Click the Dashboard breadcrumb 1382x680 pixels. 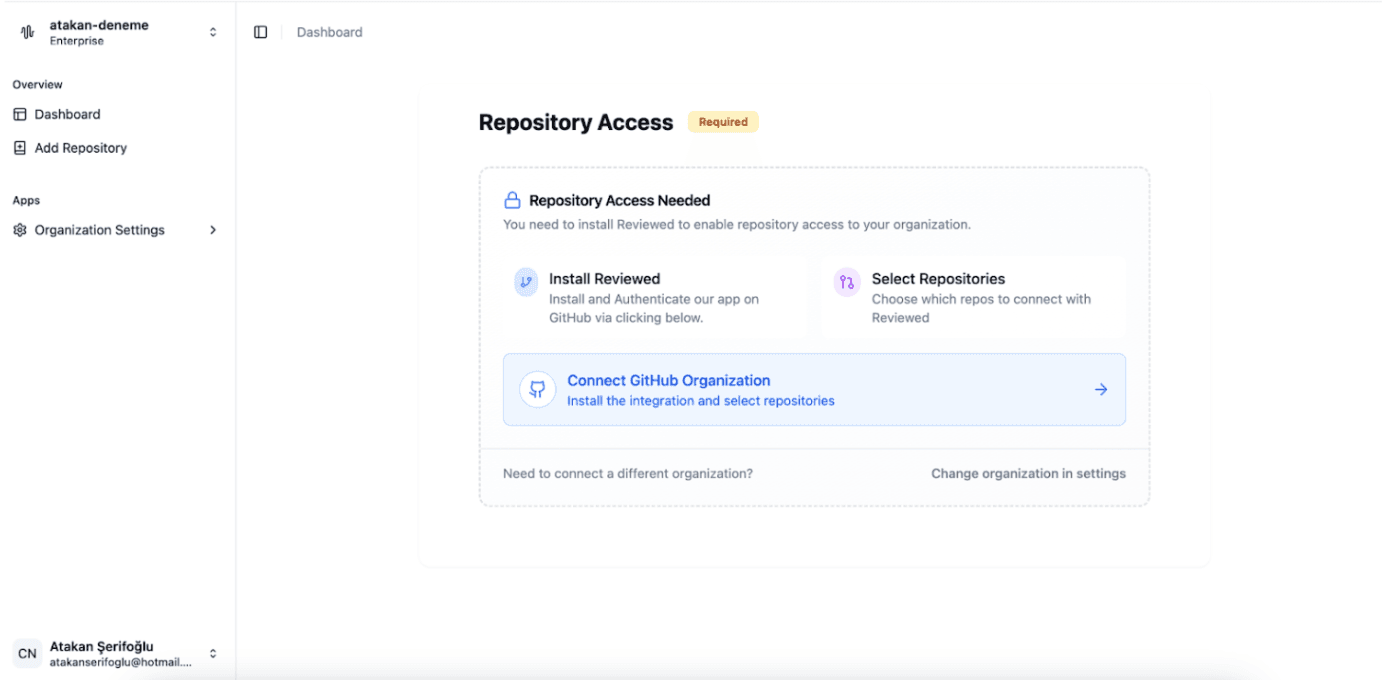click(x=330, y=32)
